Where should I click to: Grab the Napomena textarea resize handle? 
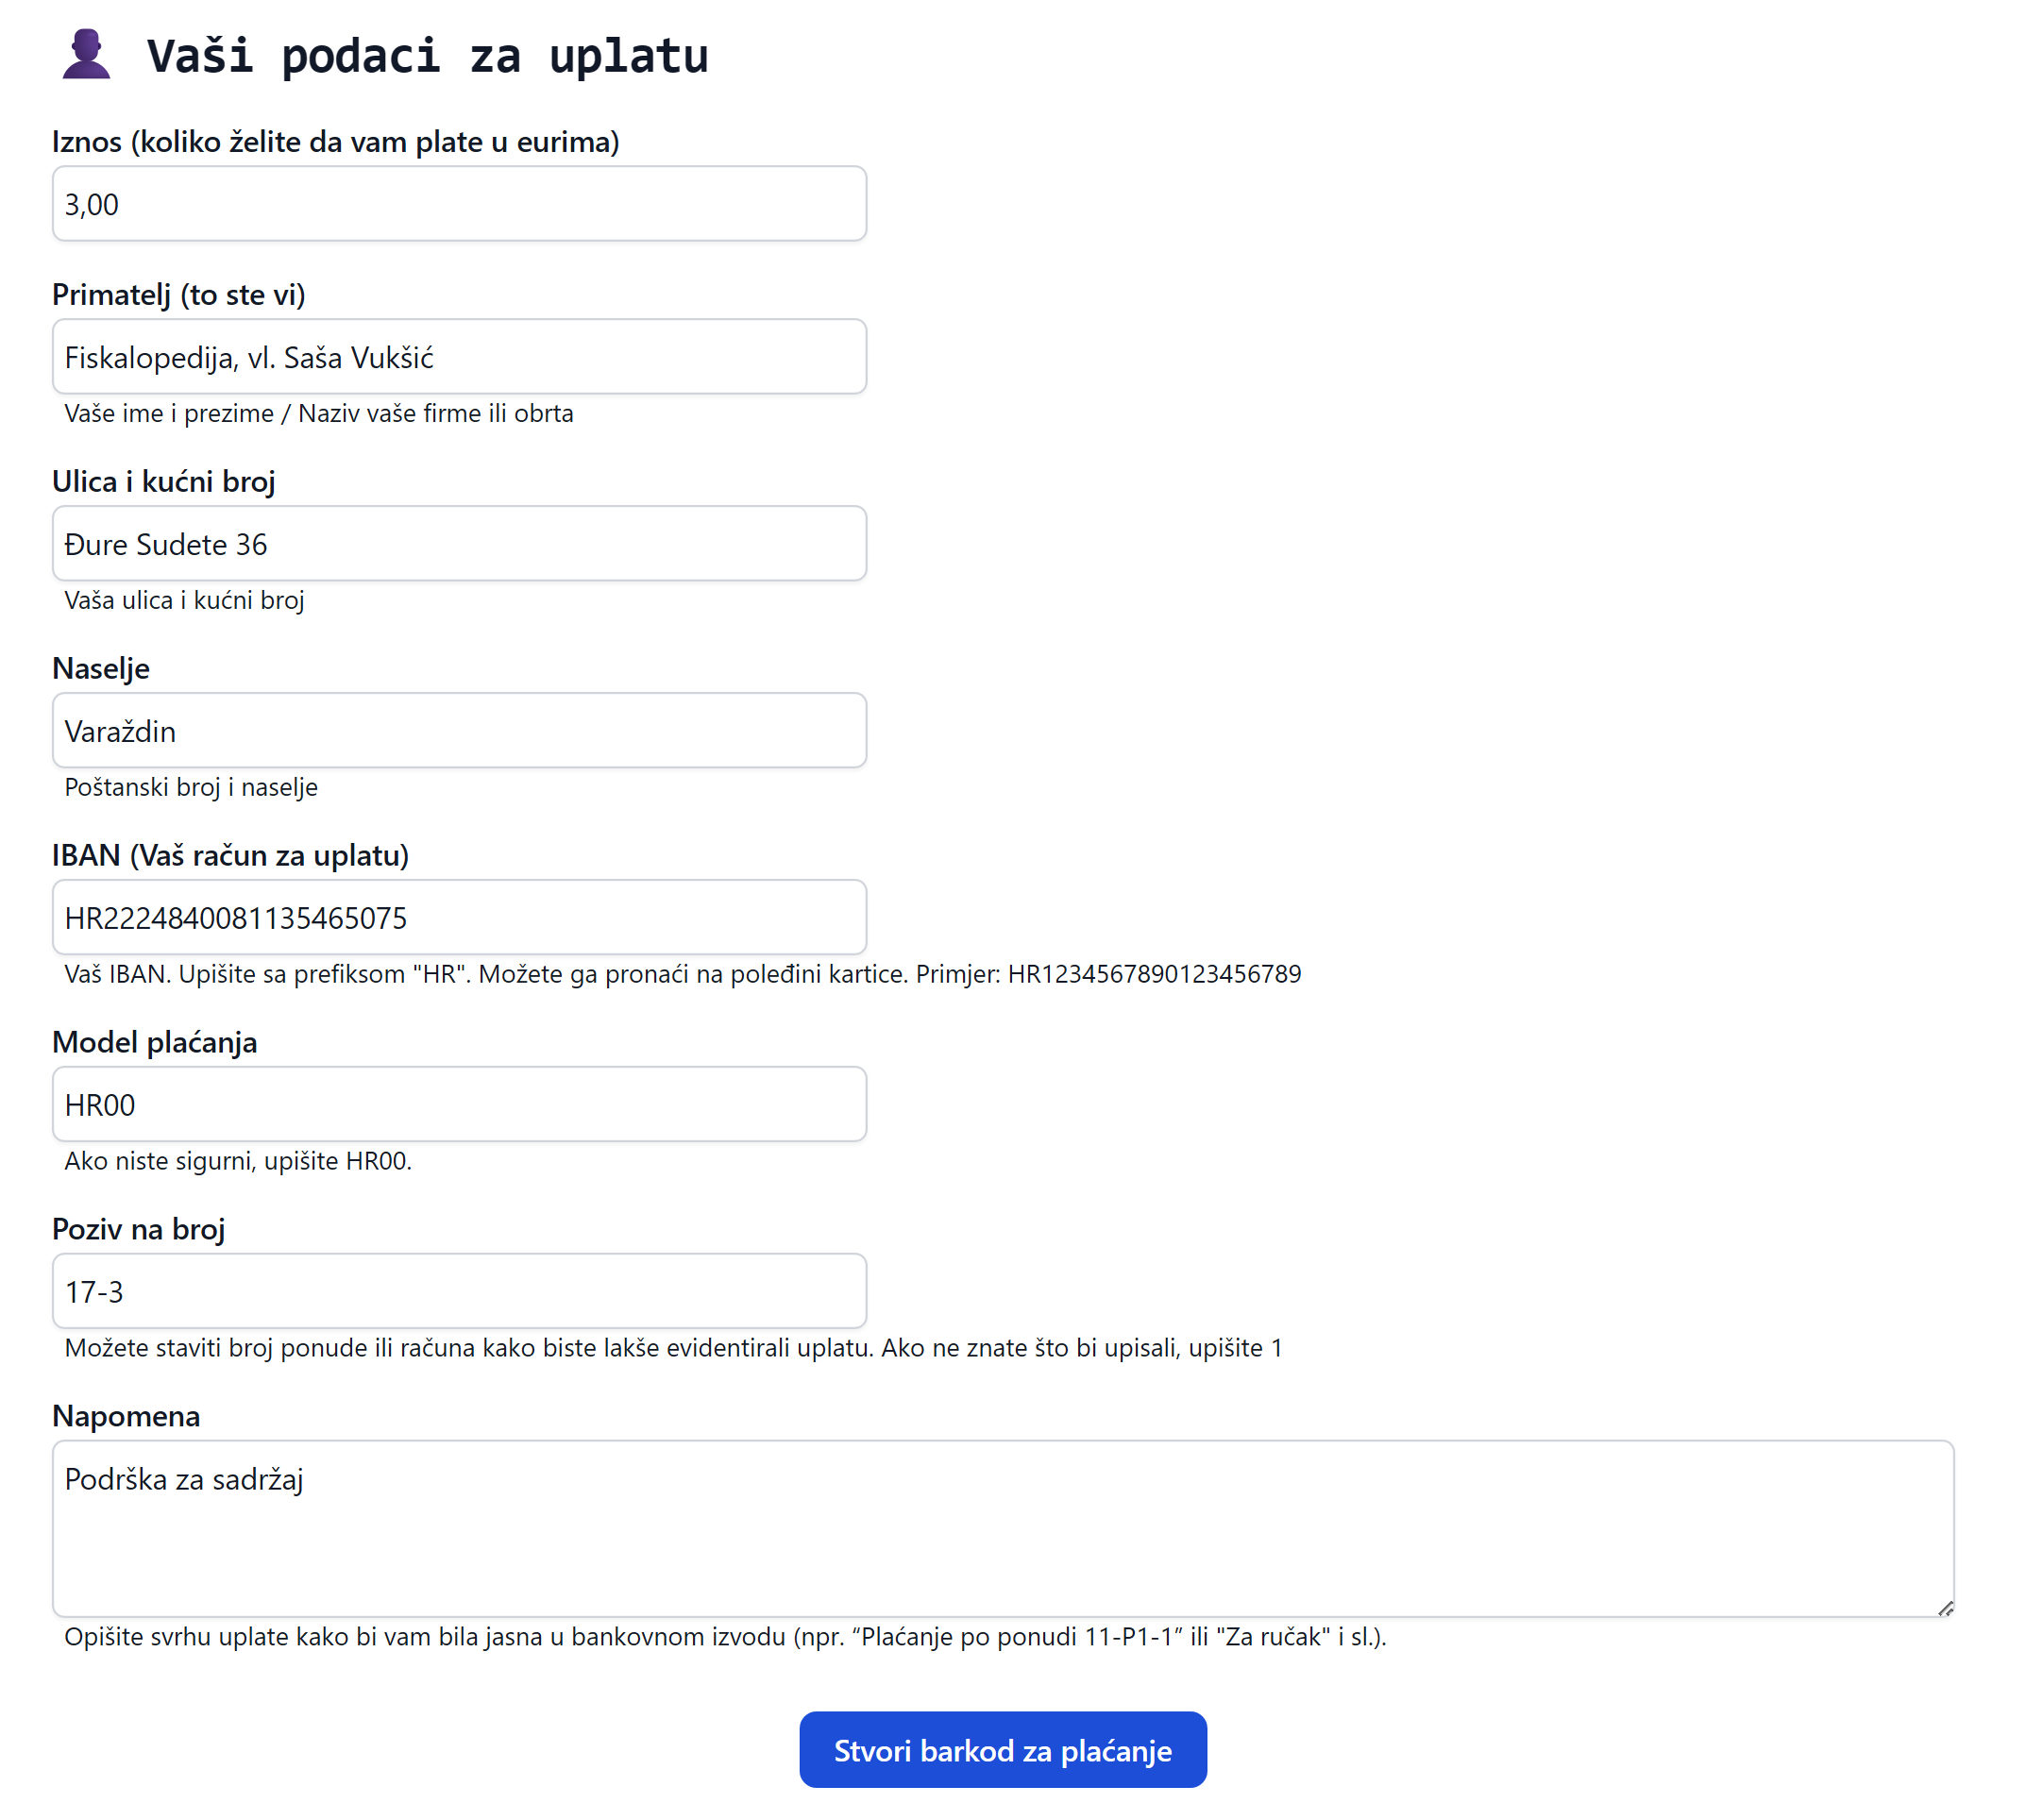click(x=1946, y=1609)
